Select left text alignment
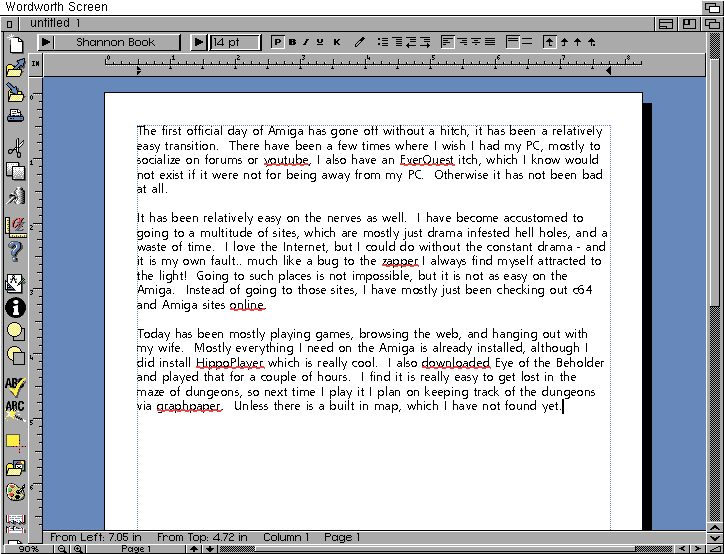724x554 pixels. click(x=447, y=42)
